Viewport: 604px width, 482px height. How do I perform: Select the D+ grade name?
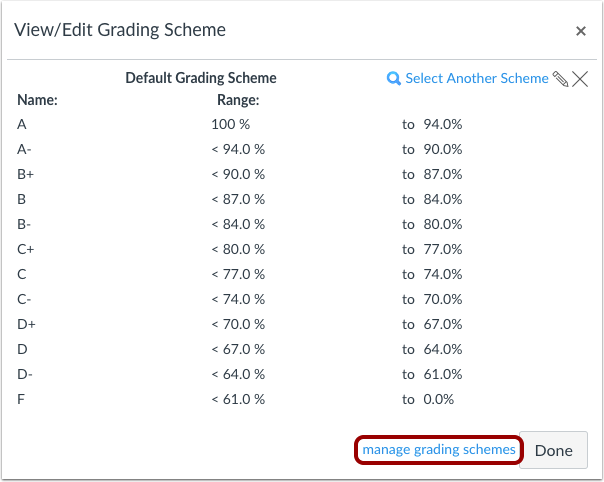pos(26,325)
